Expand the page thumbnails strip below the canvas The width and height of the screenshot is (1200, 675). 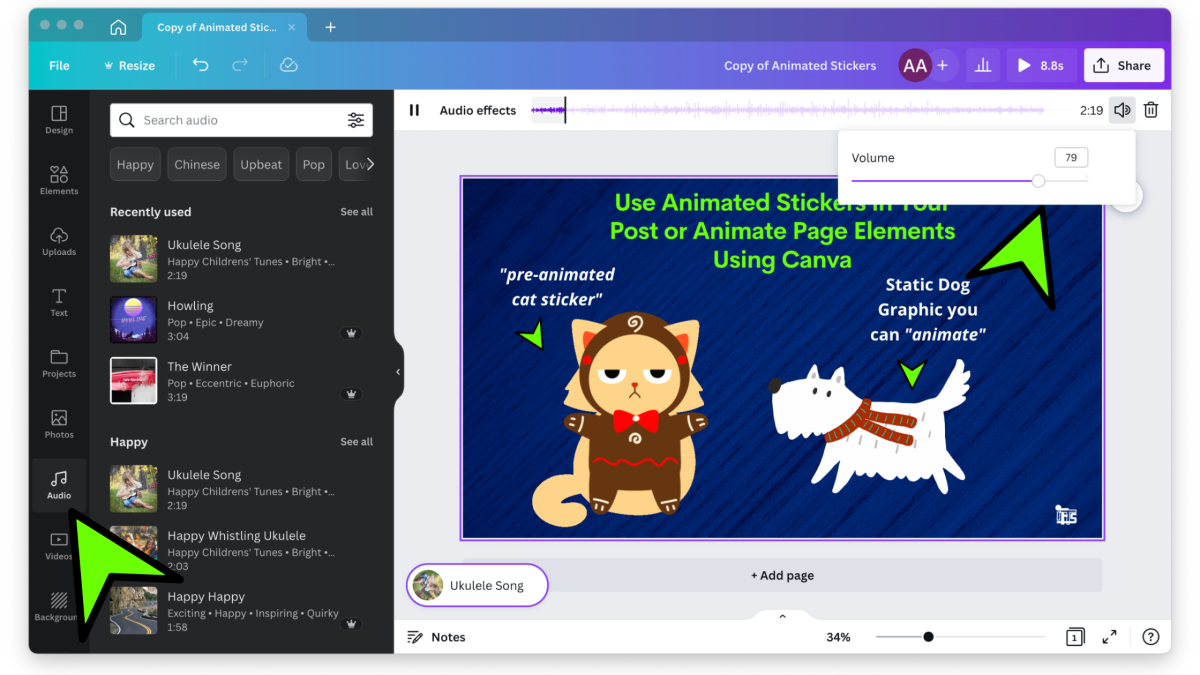click(x=782, y=616)
